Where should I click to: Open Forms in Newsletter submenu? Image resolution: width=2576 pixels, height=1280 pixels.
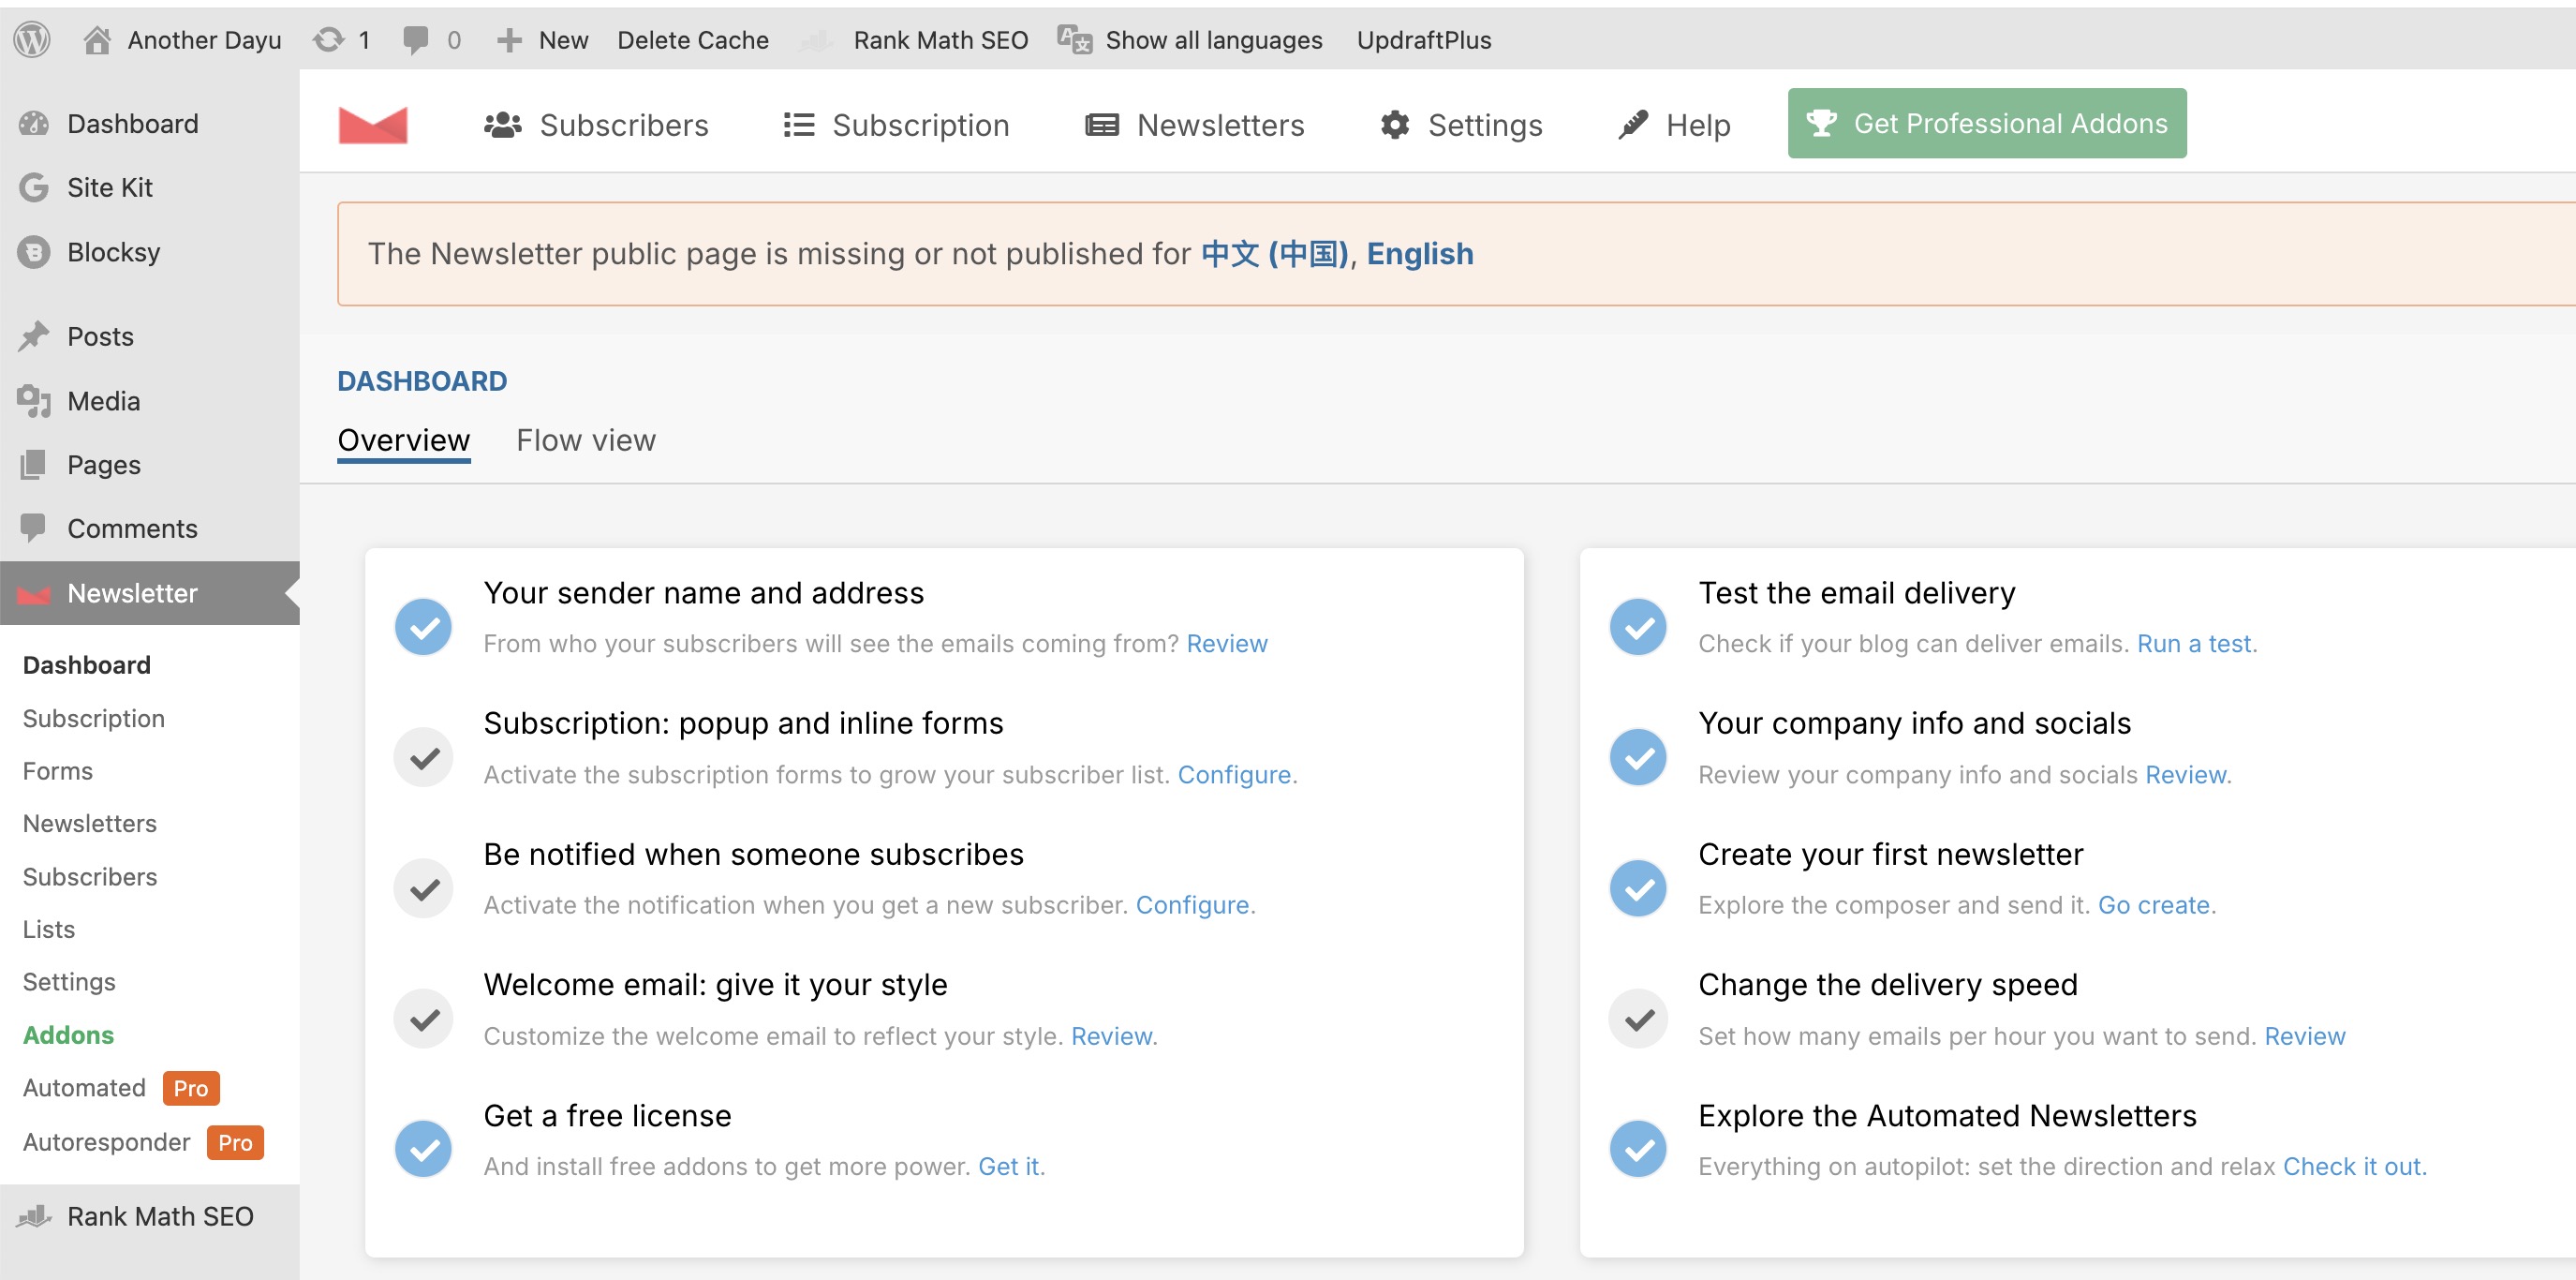[58, 771]
